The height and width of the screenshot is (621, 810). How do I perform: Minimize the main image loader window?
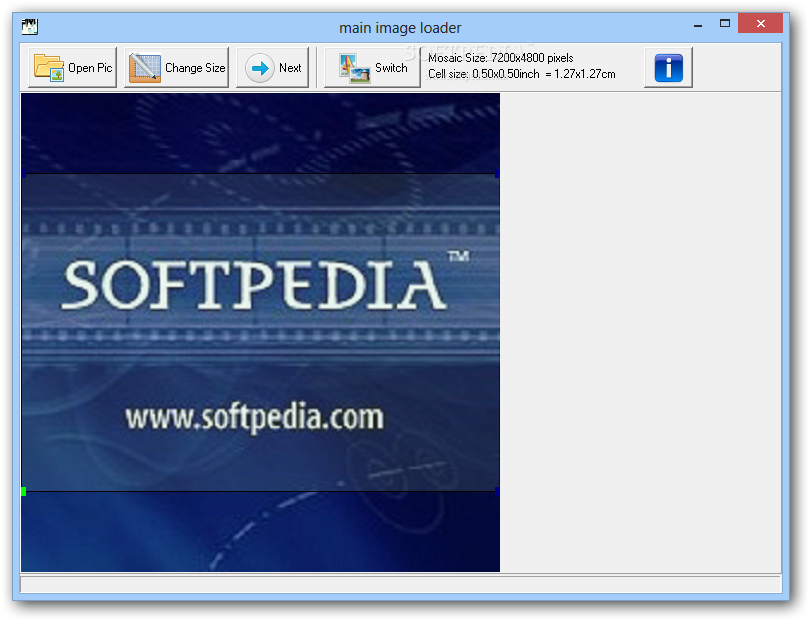(698, 24)
